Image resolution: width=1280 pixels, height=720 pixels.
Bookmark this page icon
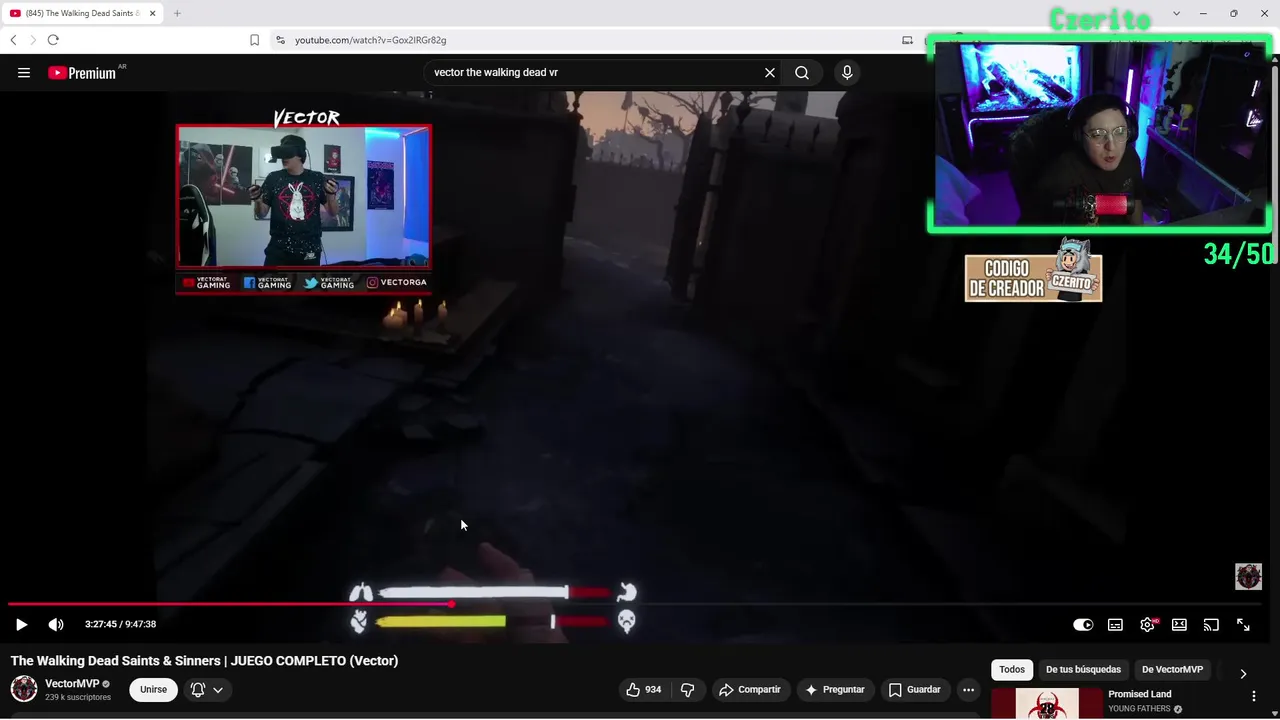(254, 40)
